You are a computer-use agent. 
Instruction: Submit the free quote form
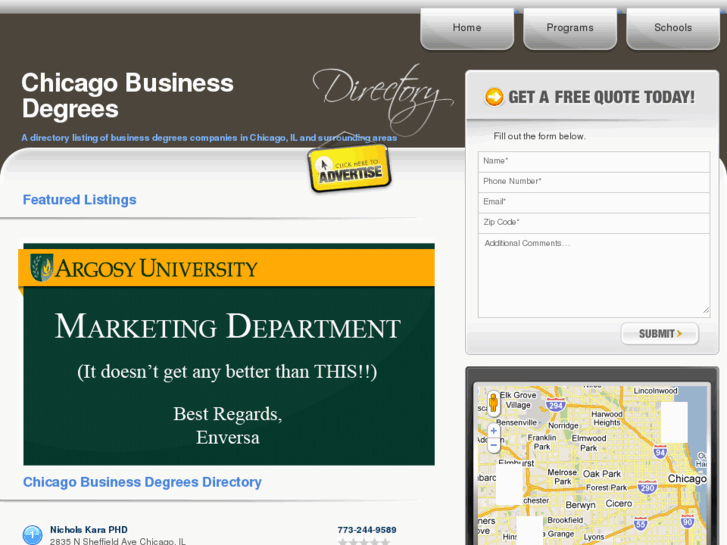pyautogui.click(x=660, y=333)
